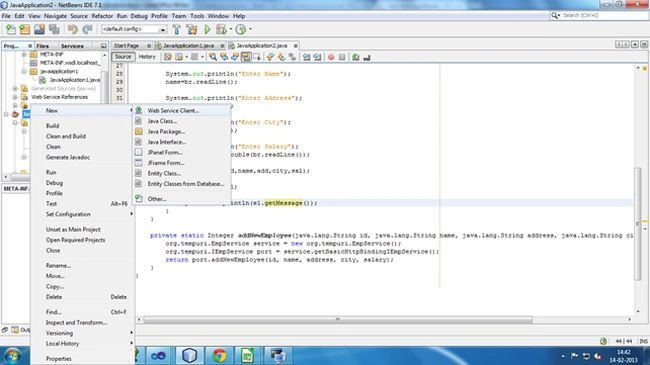This screenshot has height=365, width=650.
Task: Click the Save All toolbar icon
Action: point(54,29)
